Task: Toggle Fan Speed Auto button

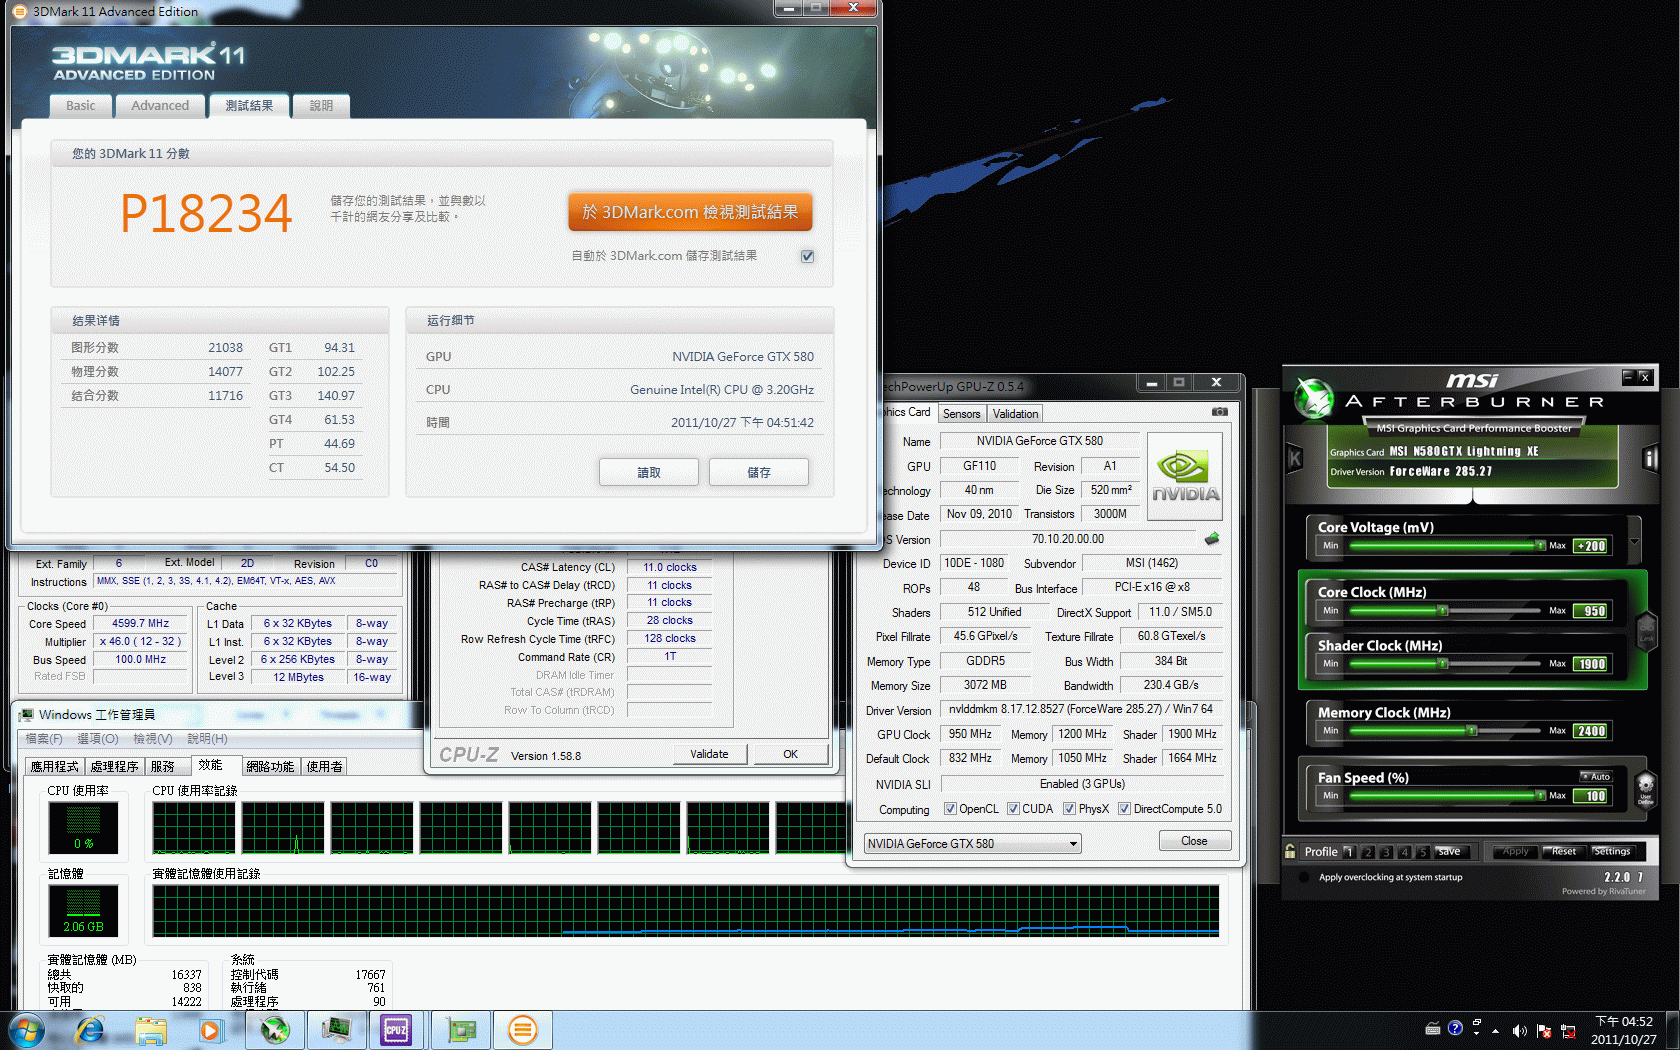Action: [1597, 777]
